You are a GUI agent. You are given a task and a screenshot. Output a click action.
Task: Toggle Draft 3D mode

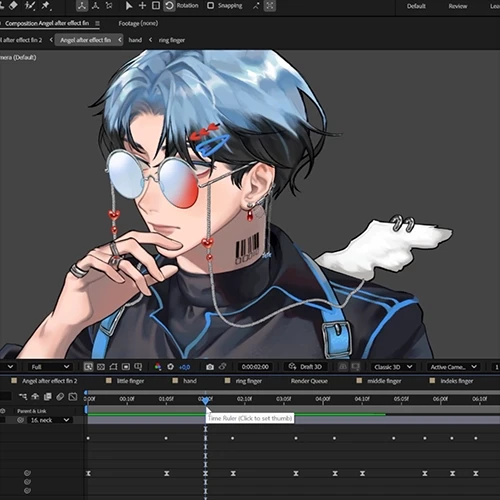click(x=305, y=367)
